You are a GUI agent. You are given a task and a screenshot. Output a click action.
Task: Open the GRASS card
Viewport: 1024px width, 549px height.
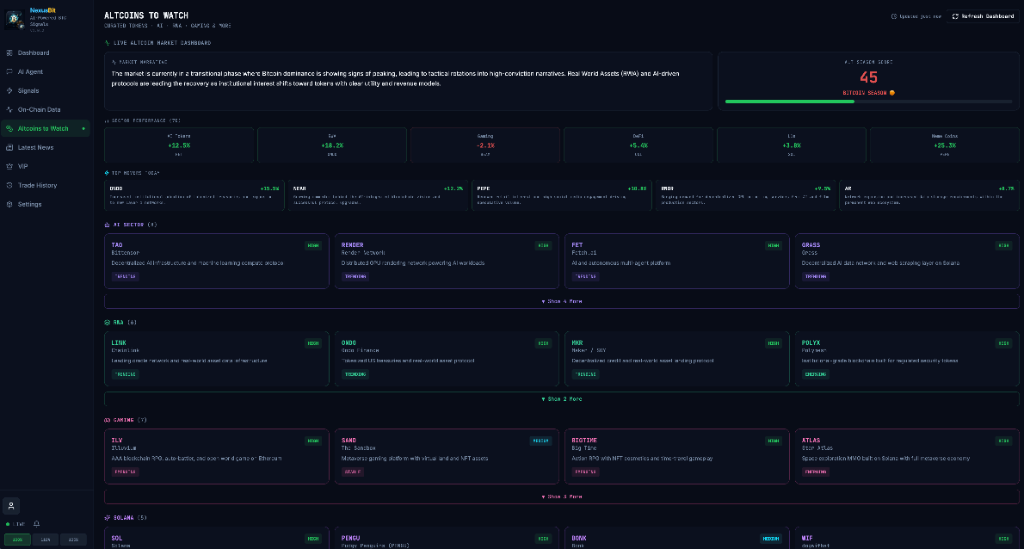907,261
